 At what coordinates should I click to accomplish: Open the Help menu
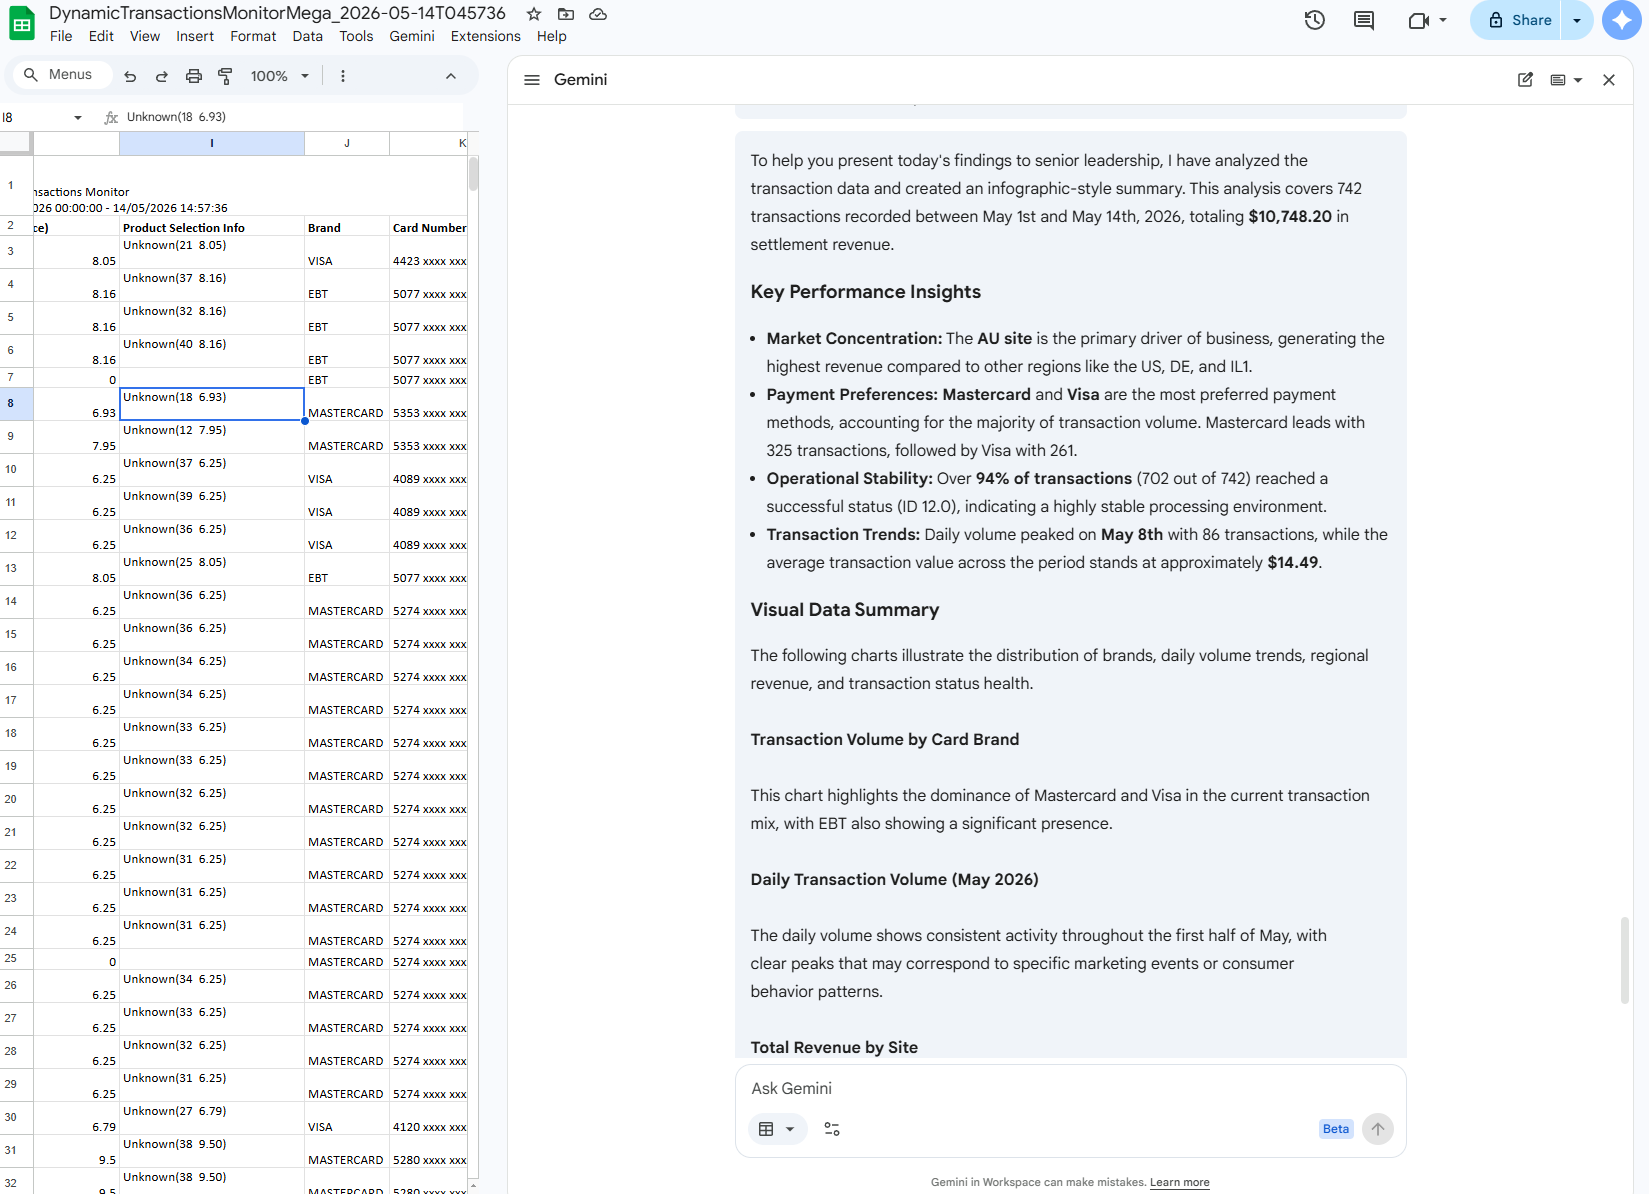tap(552, 36)
